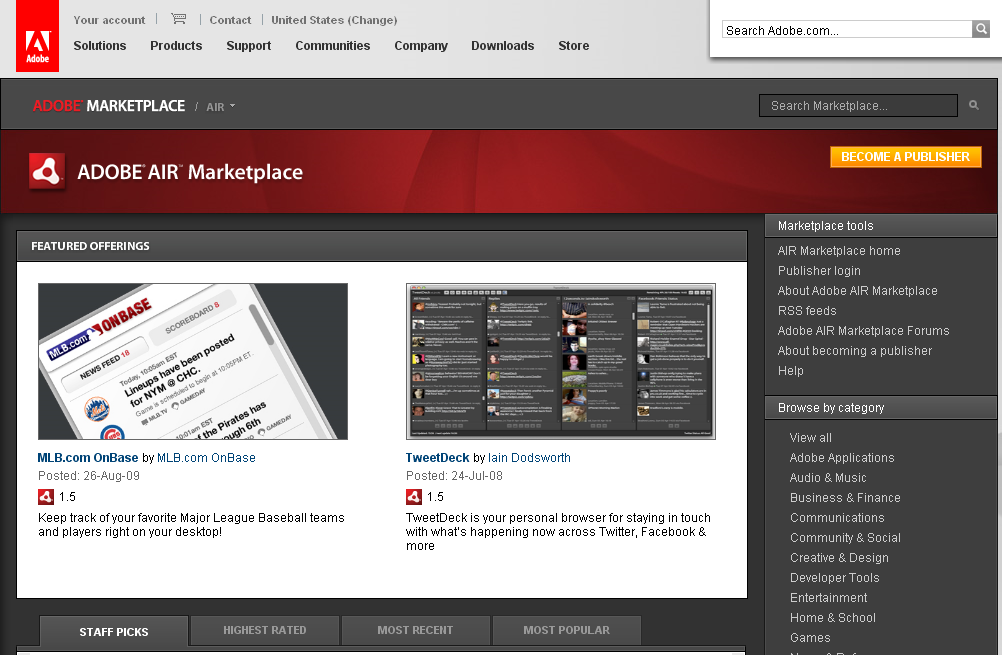Click the Adobe AIR logo in banner
The height and width of the screenshot is (655, 1002).
[47, 171]
